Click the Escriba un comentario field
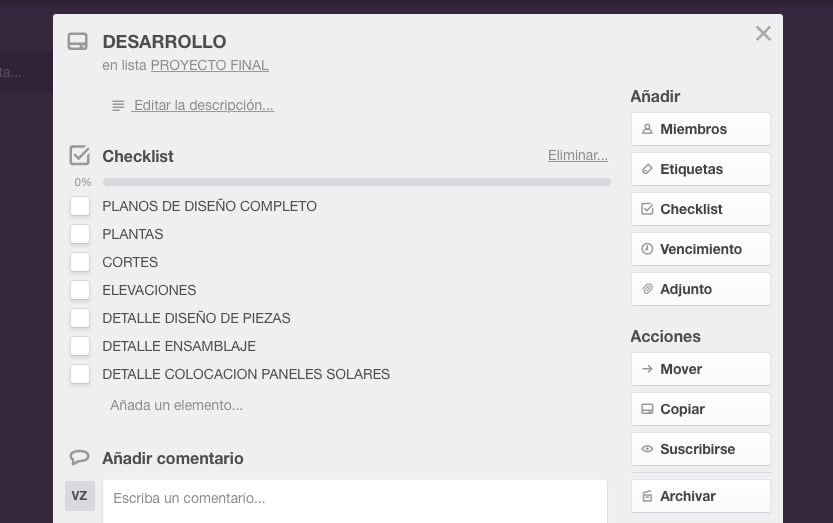833x523 pixels. click(355, 498)
